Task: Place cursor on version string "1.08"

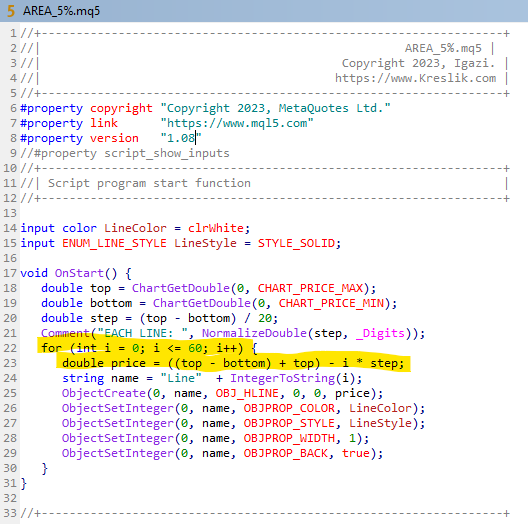Action: [181, 138]
